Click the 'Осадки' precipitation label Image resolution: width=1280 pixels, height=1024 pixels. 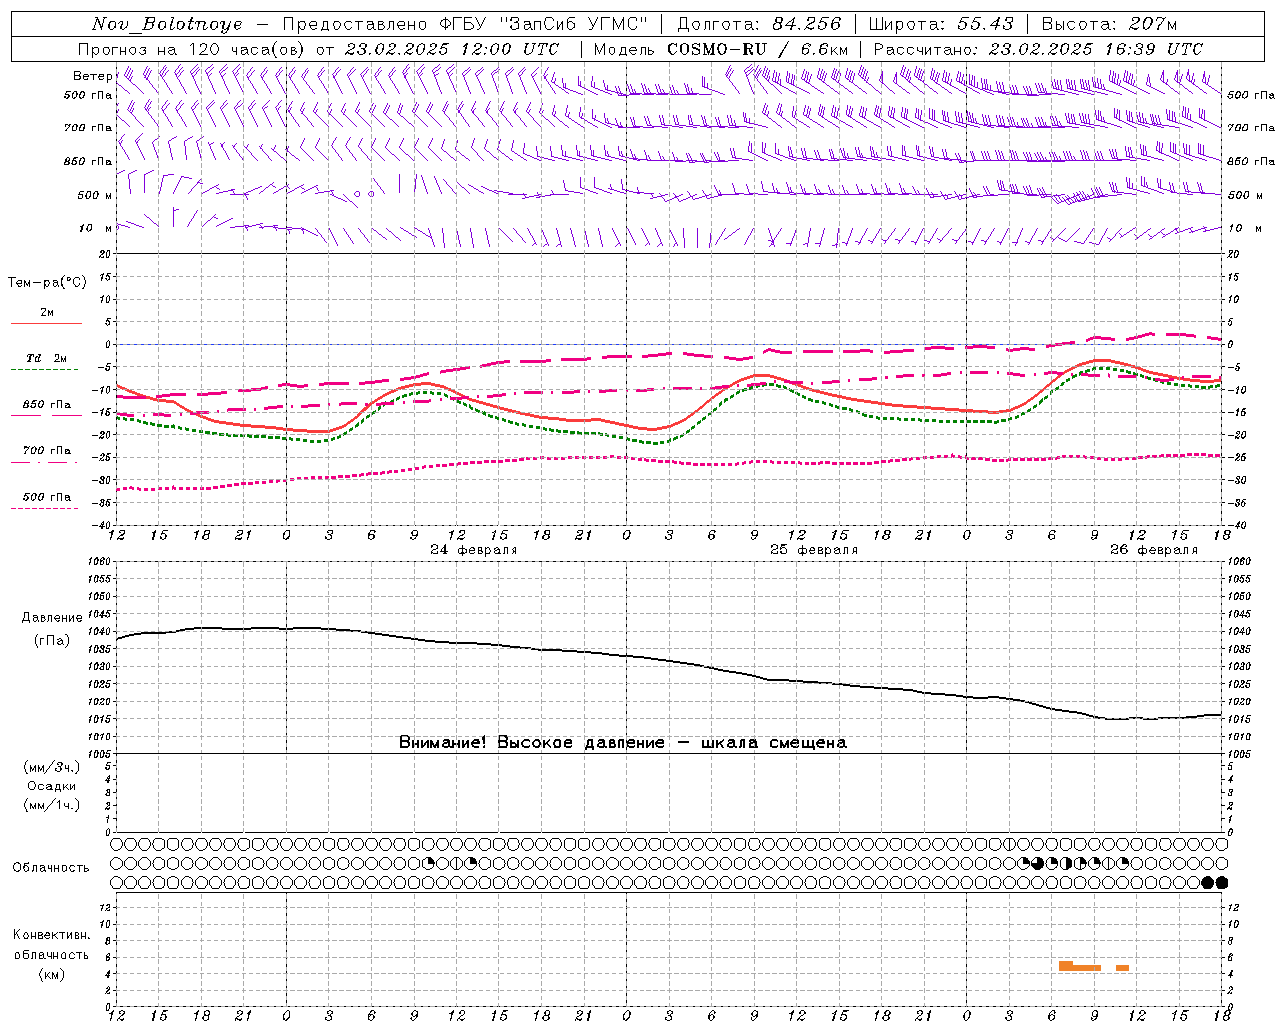[52, 786]
